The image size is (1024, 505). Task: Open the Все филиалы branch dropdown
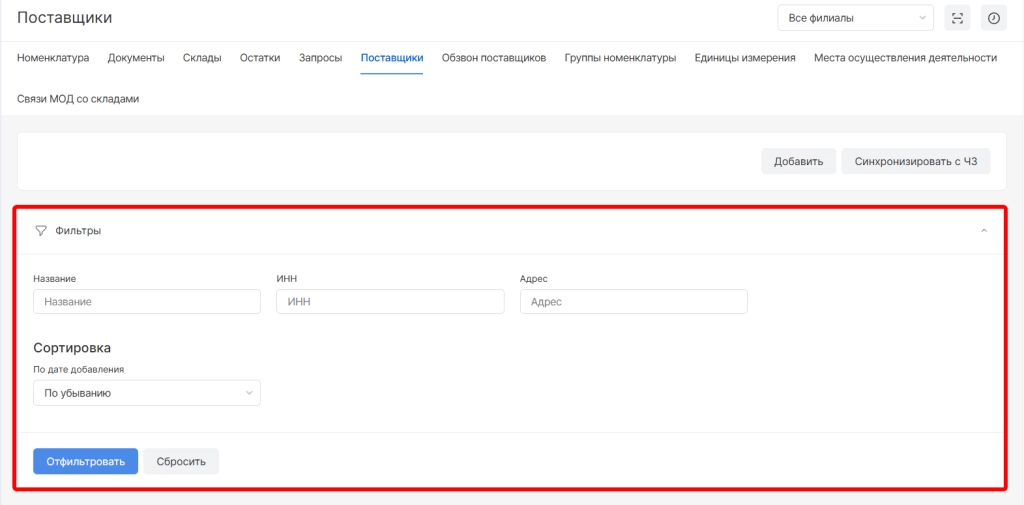855,18
